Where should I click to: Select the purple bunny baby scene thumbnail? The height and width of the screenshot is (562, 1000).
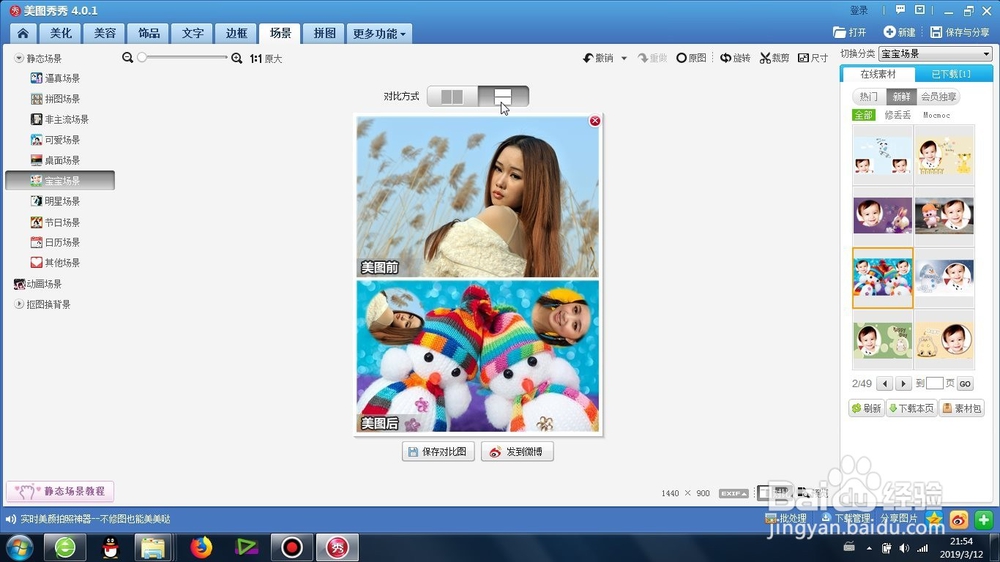click(883, 216)
